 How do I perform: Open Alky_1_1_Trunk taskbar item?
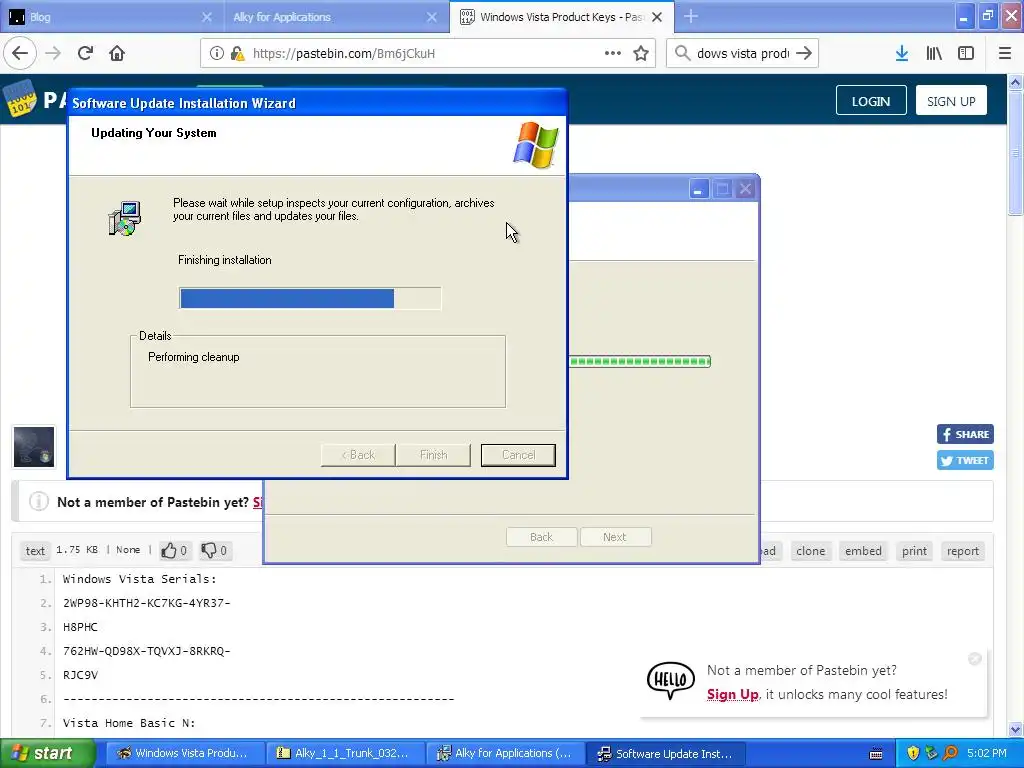pyautogui.click(x=345, y=754)
